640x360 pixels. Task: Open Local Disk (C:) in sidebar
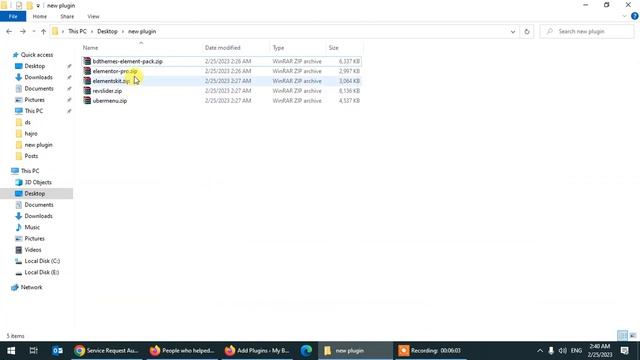point(42,261)
